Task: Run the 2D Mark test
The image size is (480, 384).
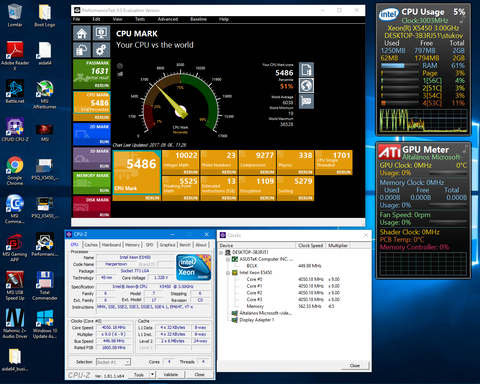Action: [104, 142]
